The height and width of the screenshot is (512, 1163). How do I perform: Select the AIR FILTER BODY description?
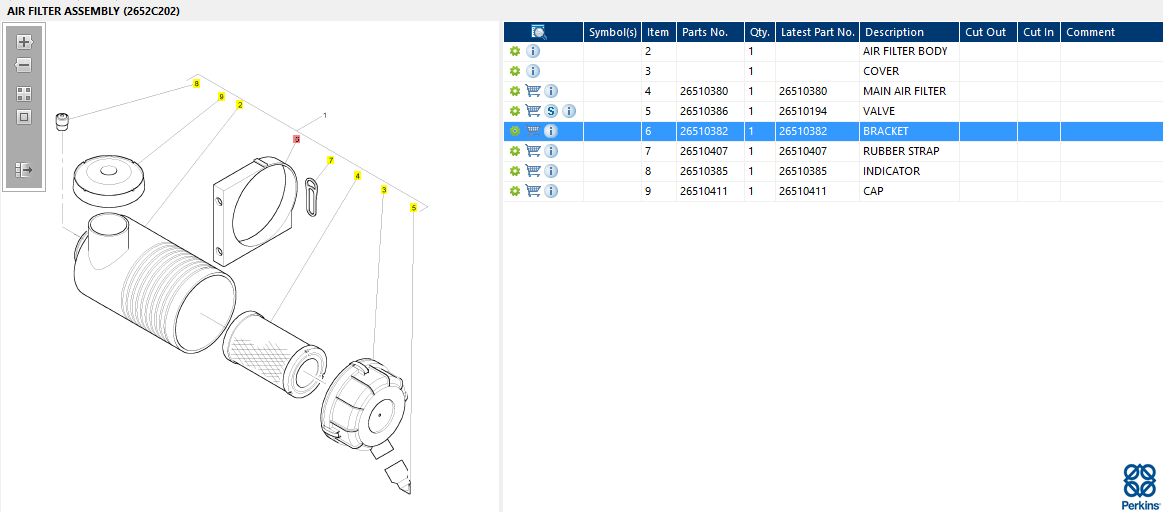tap(905, 51)
